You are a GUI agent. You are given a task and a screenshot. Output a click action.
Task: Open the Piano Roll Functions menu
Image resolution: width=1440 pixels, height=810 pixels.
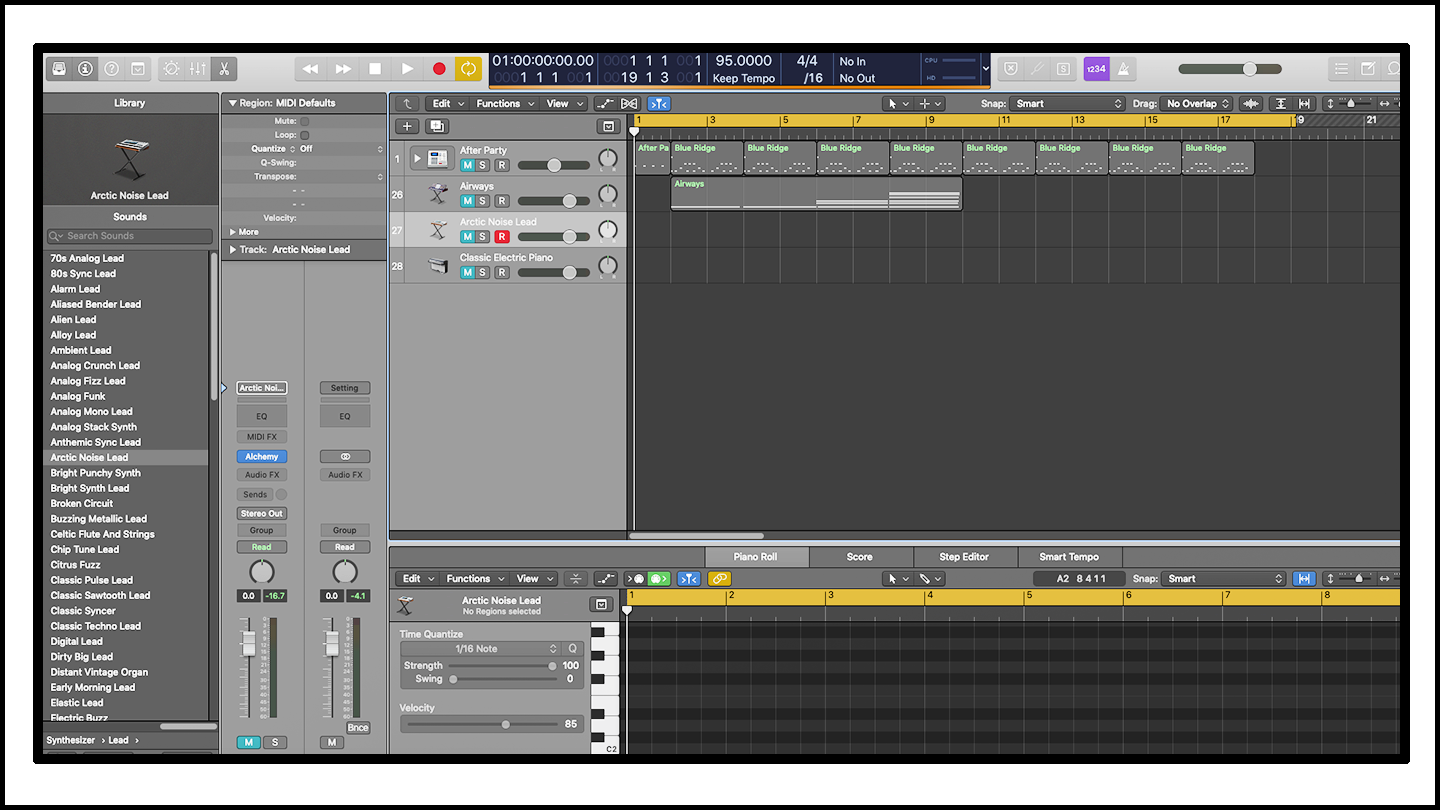(x=474, y=578)
